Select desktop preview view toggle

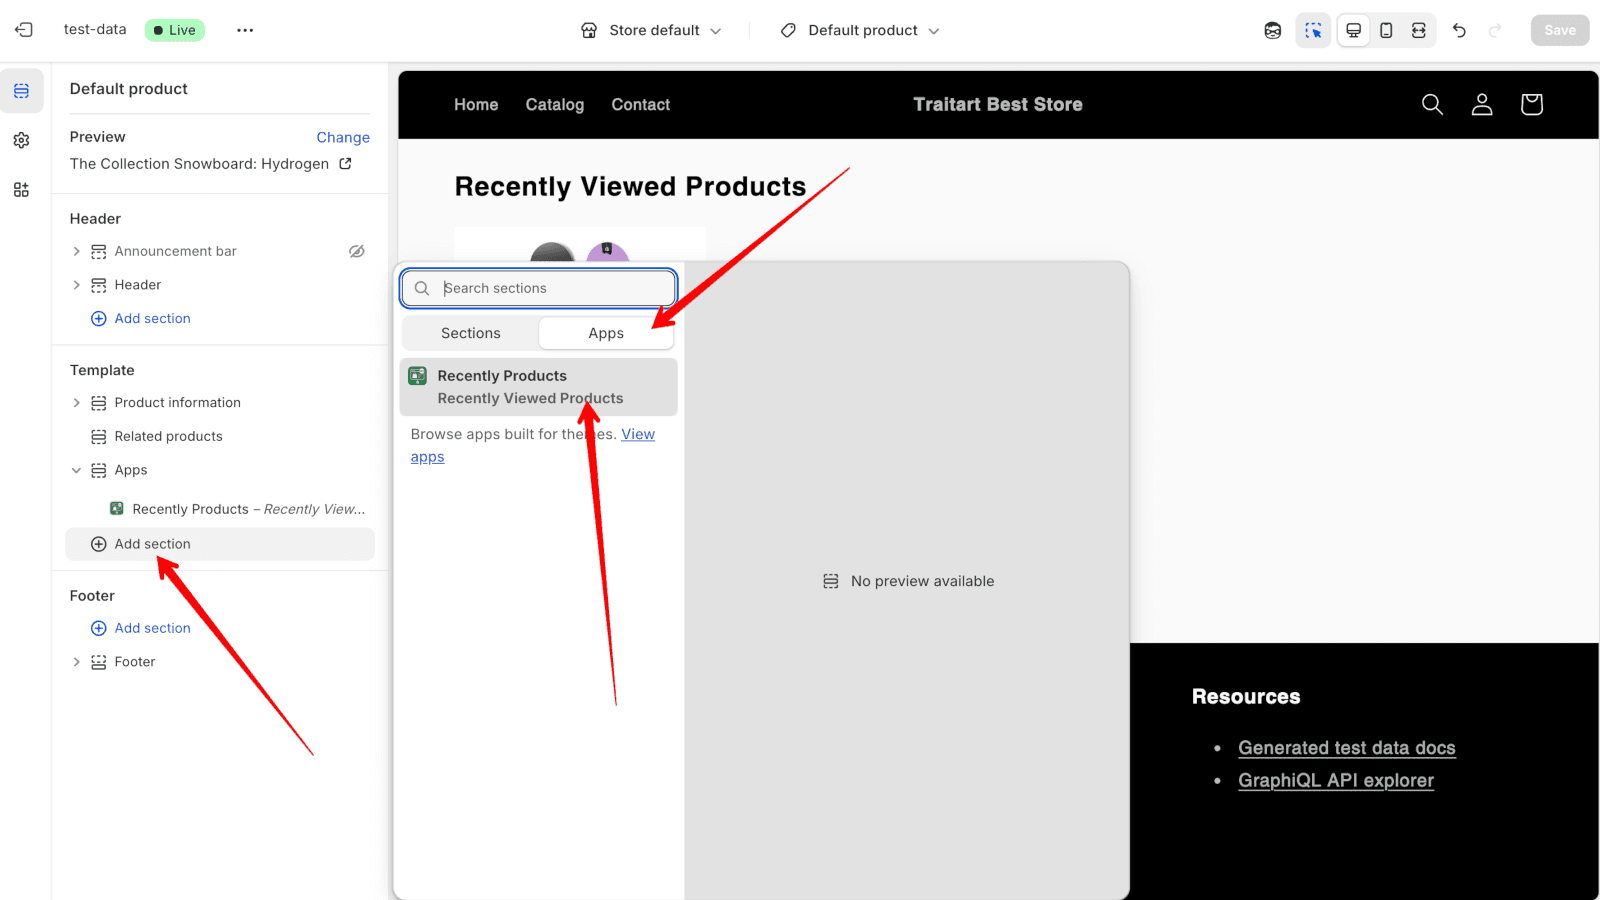pyautogui.click(x=1353, y=30)
